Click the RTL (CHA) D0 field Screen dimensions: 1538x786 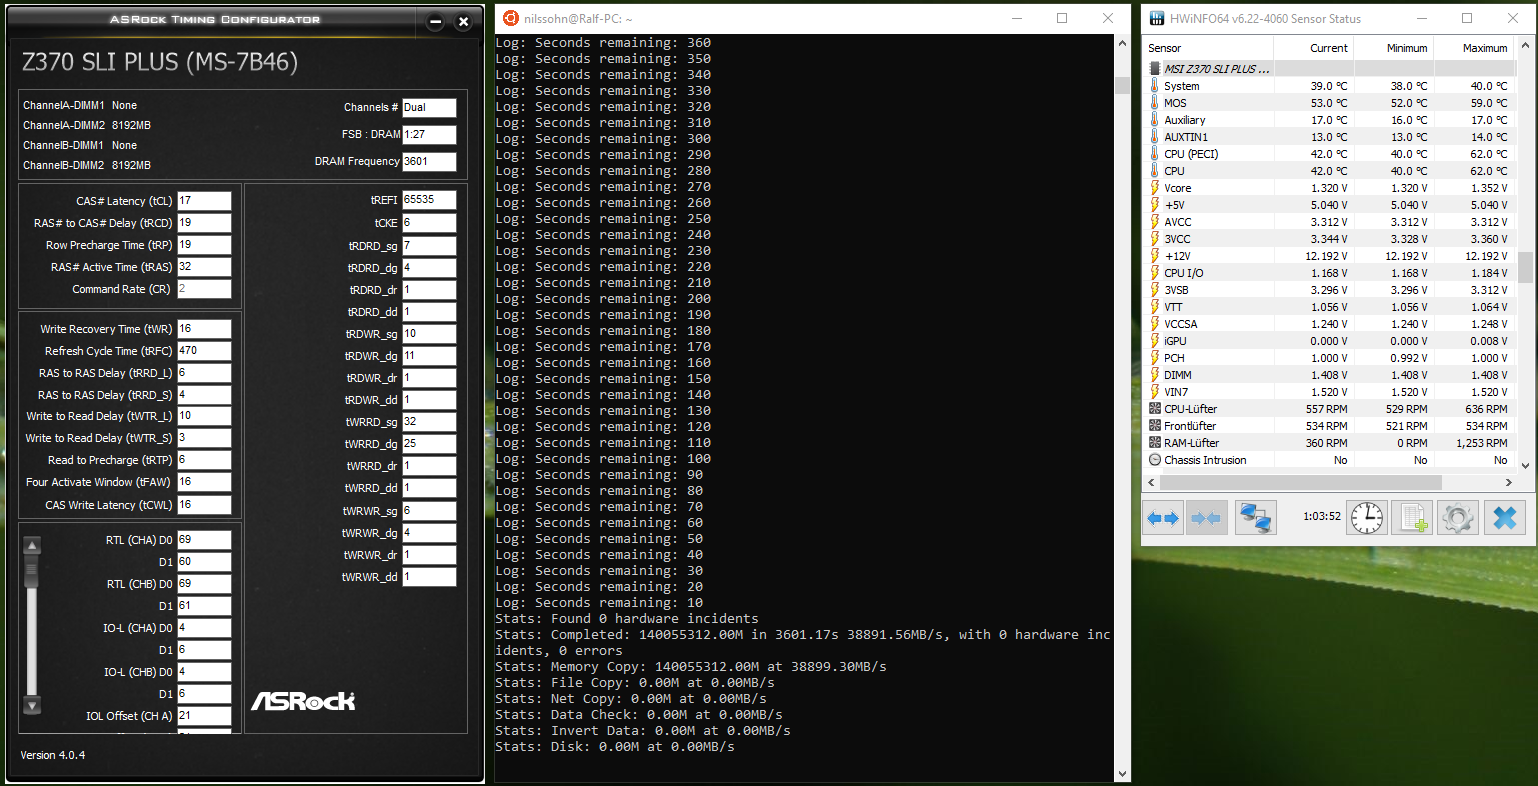coord(204,540)
